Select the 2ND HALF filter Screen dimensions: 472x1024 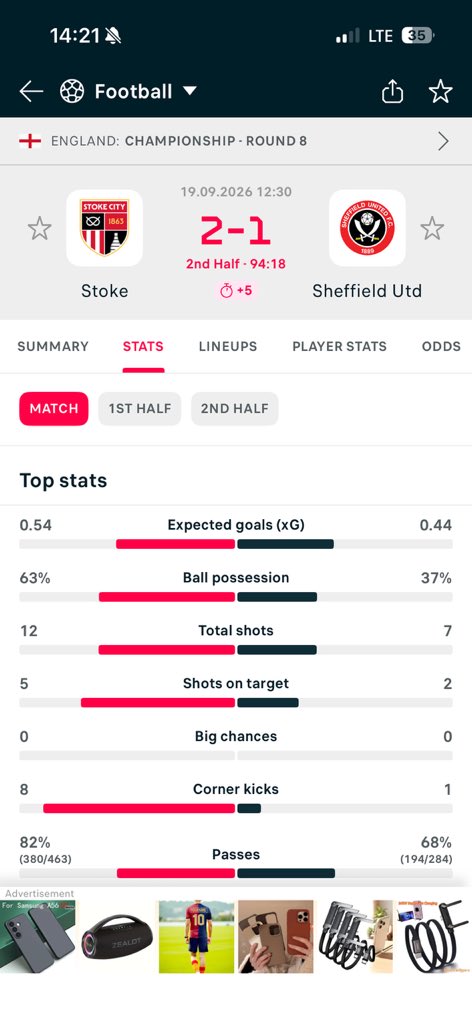click(x=234, y=409)
